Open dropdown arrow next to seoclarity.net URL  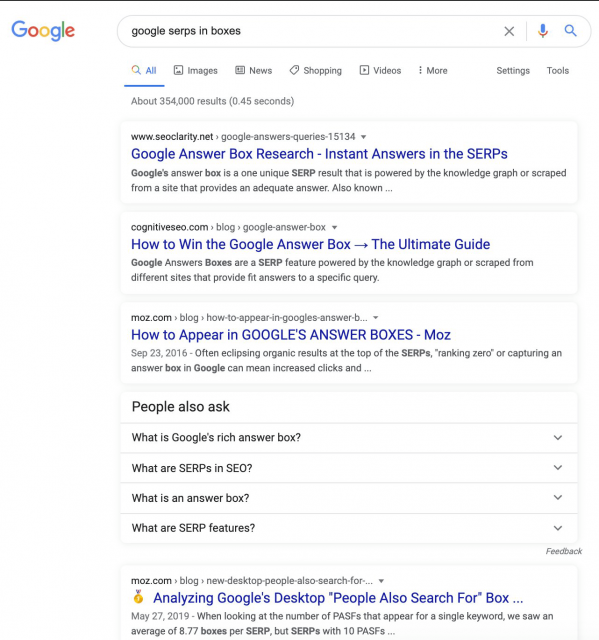coord(363,137)
